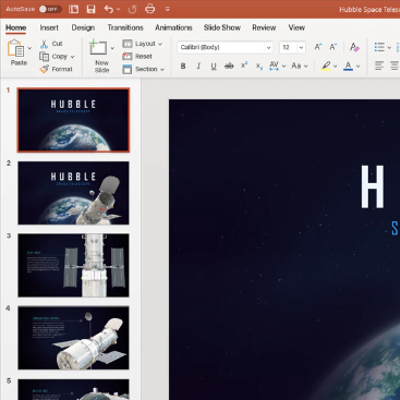Screen dimensions: 400x400
Task: Click the character spacing AV icon
Action: [x=274, y=66]
